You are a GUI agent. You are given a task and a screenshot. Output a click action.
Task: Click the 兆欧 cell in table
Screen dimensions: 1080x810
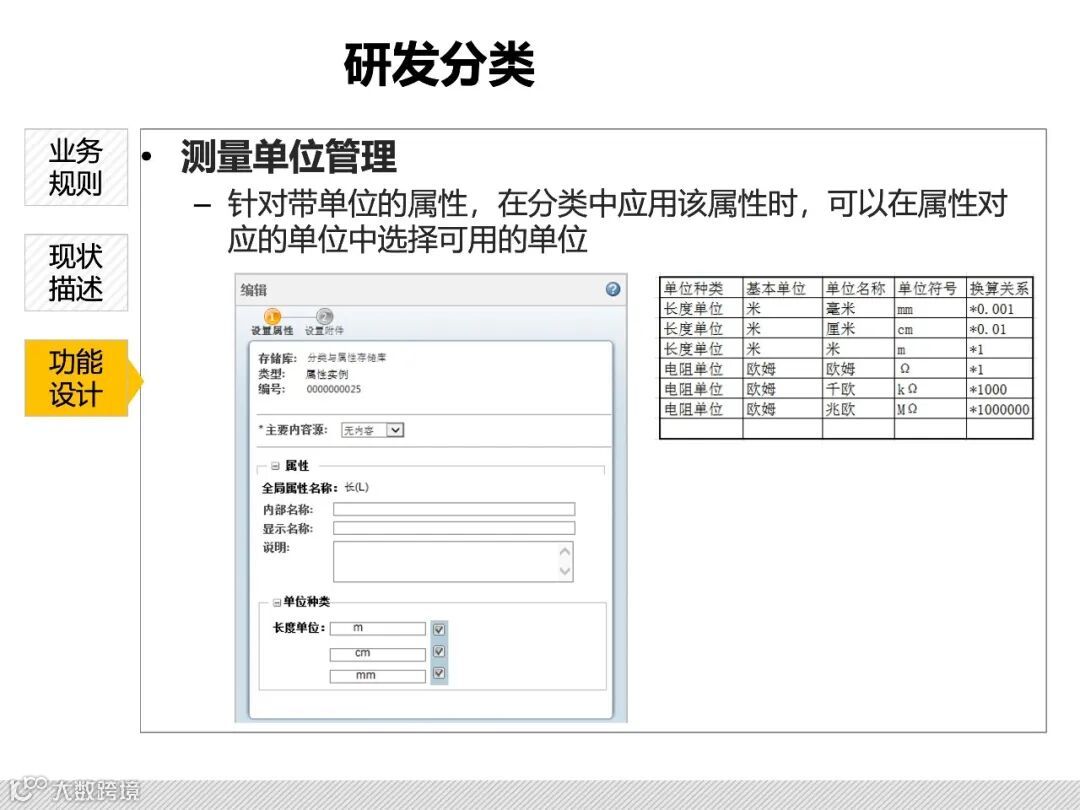click(x=858, y=409)
